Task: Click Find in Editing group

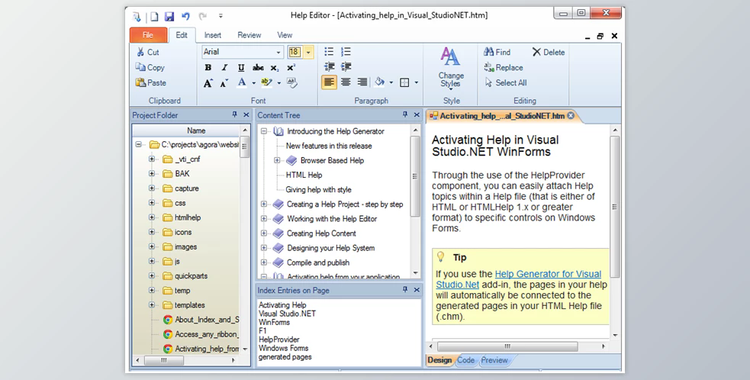Action: [497, 52]
